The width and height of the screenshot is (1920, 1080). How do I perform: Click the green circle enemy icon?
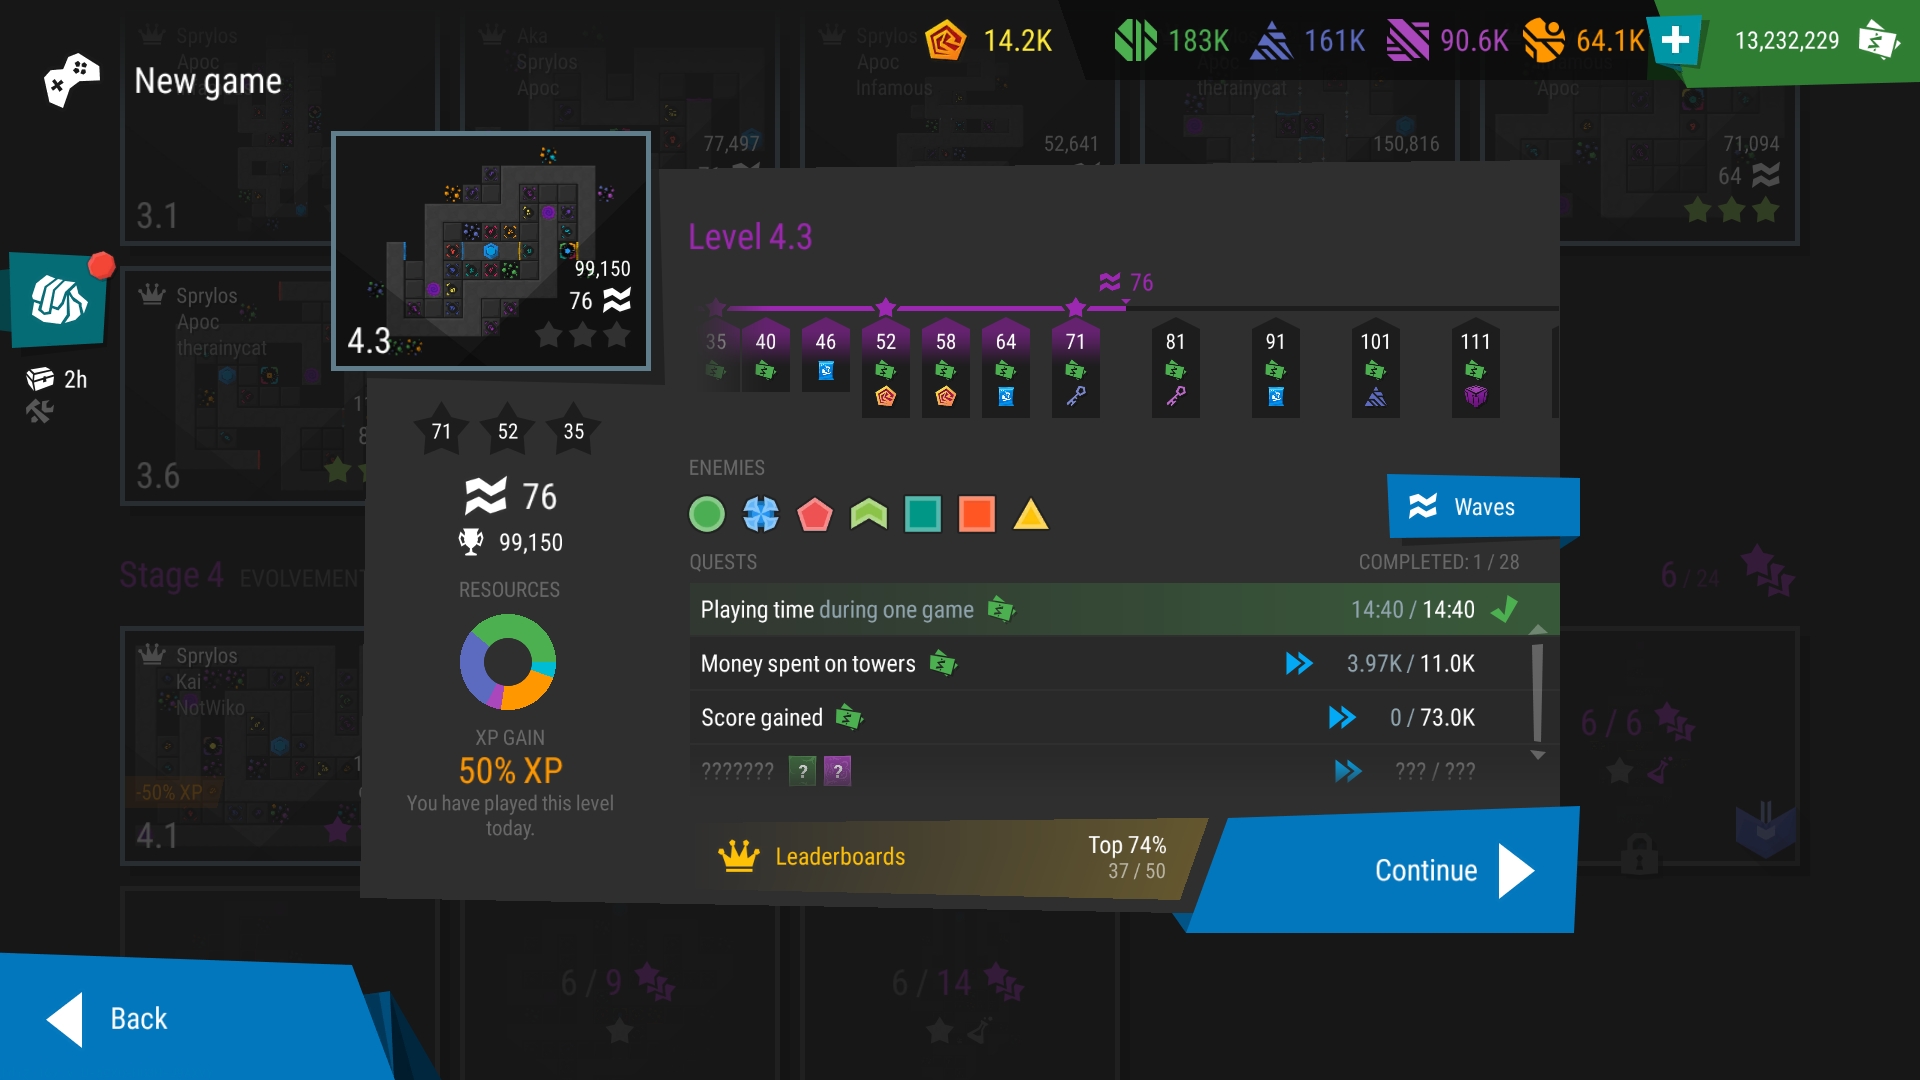click(707, 514)
